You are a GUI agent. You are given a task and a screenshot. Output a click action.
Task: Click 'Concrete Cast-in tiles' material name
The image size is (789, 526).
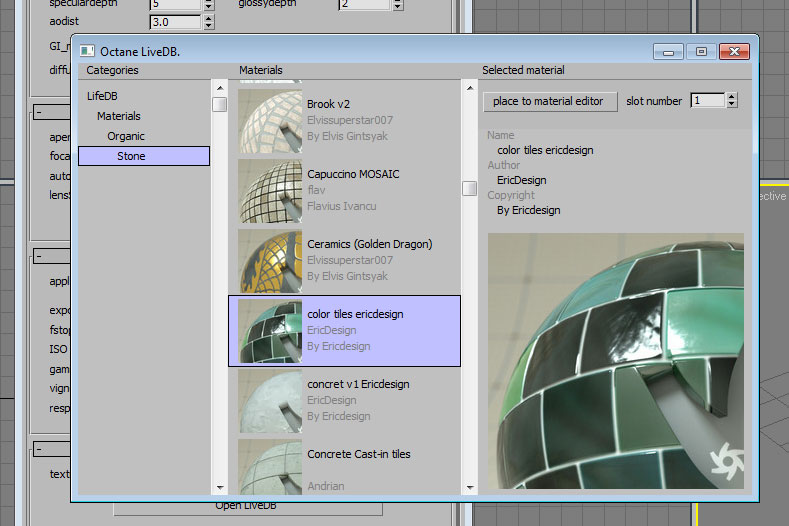(359, 454)
